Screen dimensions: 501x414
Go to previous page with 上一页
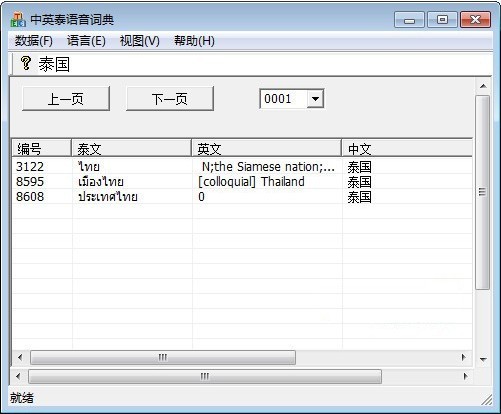click(66, 99)
